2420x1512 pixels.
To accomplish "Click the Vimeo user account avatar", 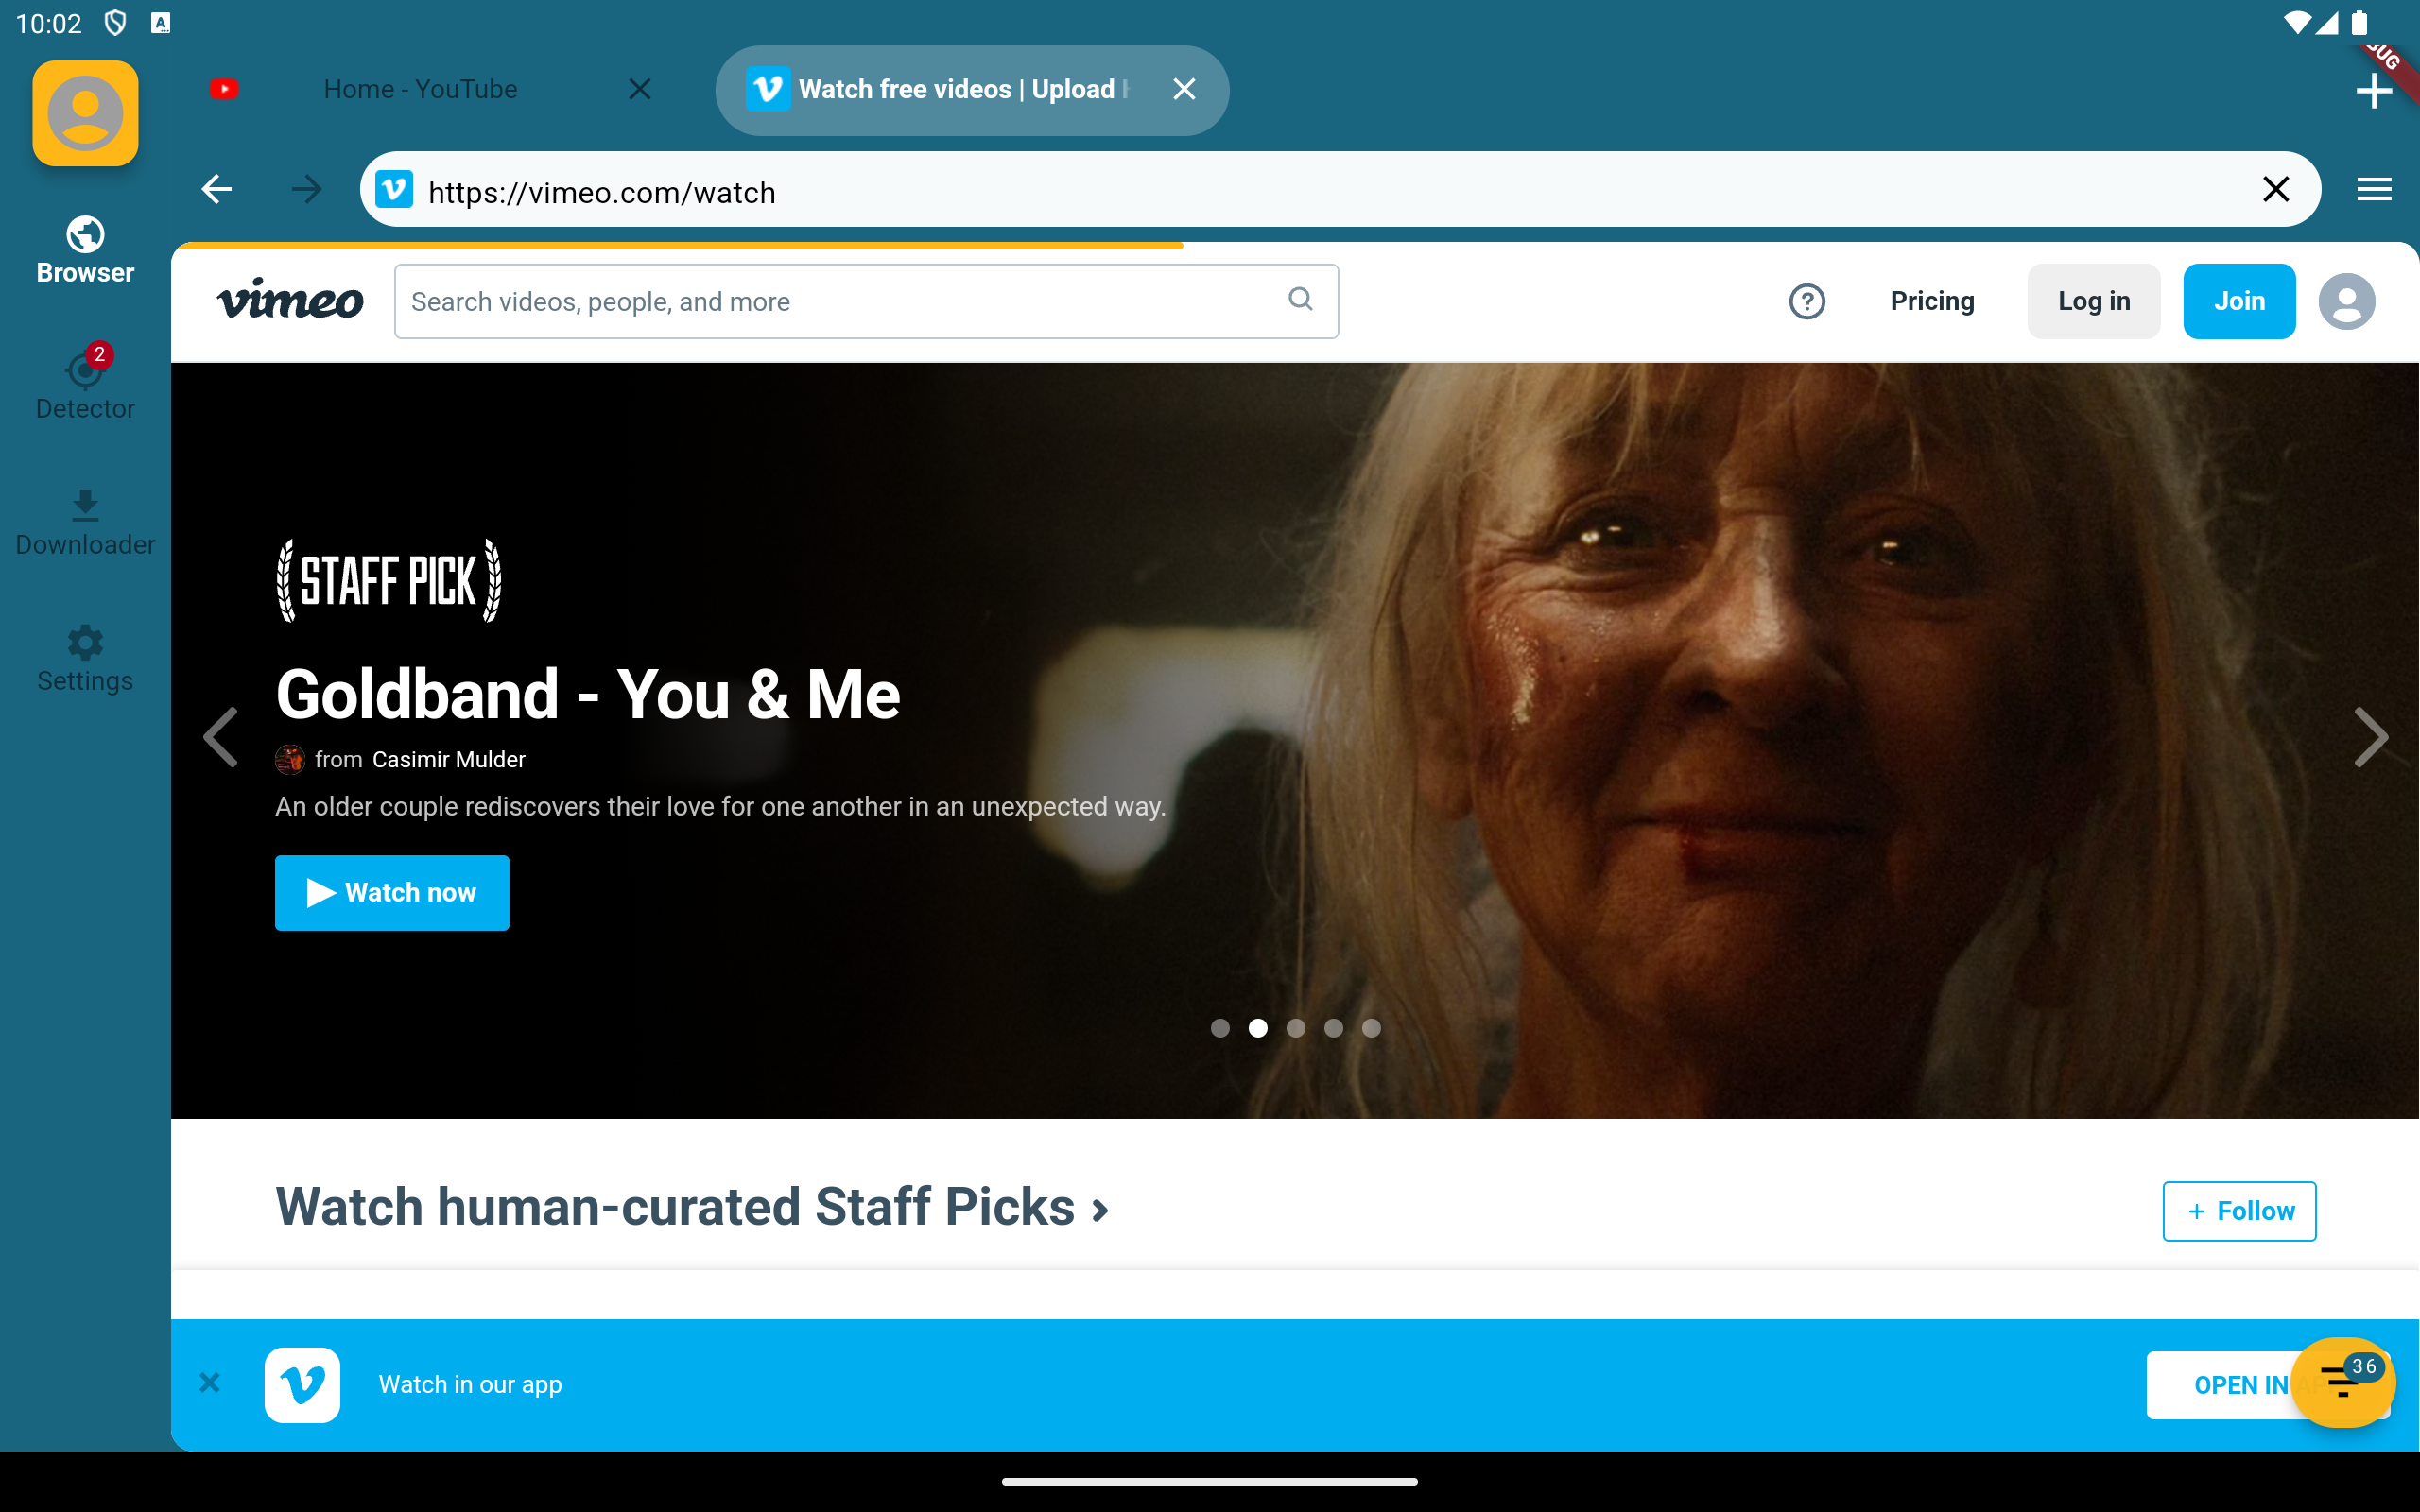I will tap(2346, 301).
